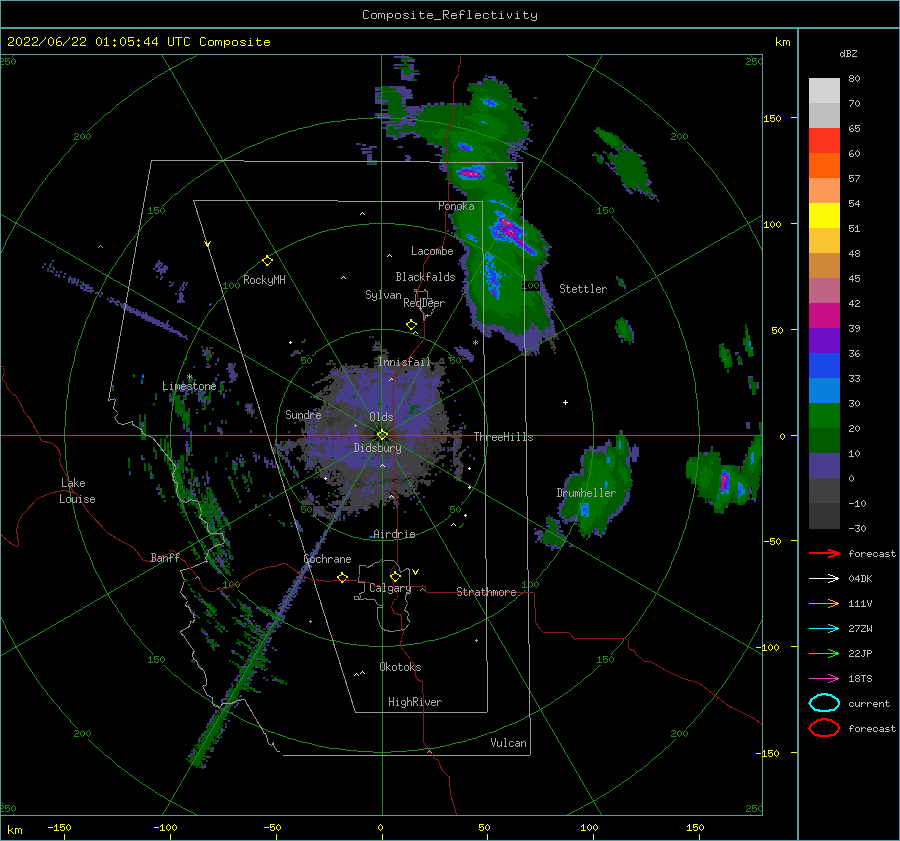Click the RockyMH label
Viewport: 900px width, 841px height.
[x=264, y=280]
